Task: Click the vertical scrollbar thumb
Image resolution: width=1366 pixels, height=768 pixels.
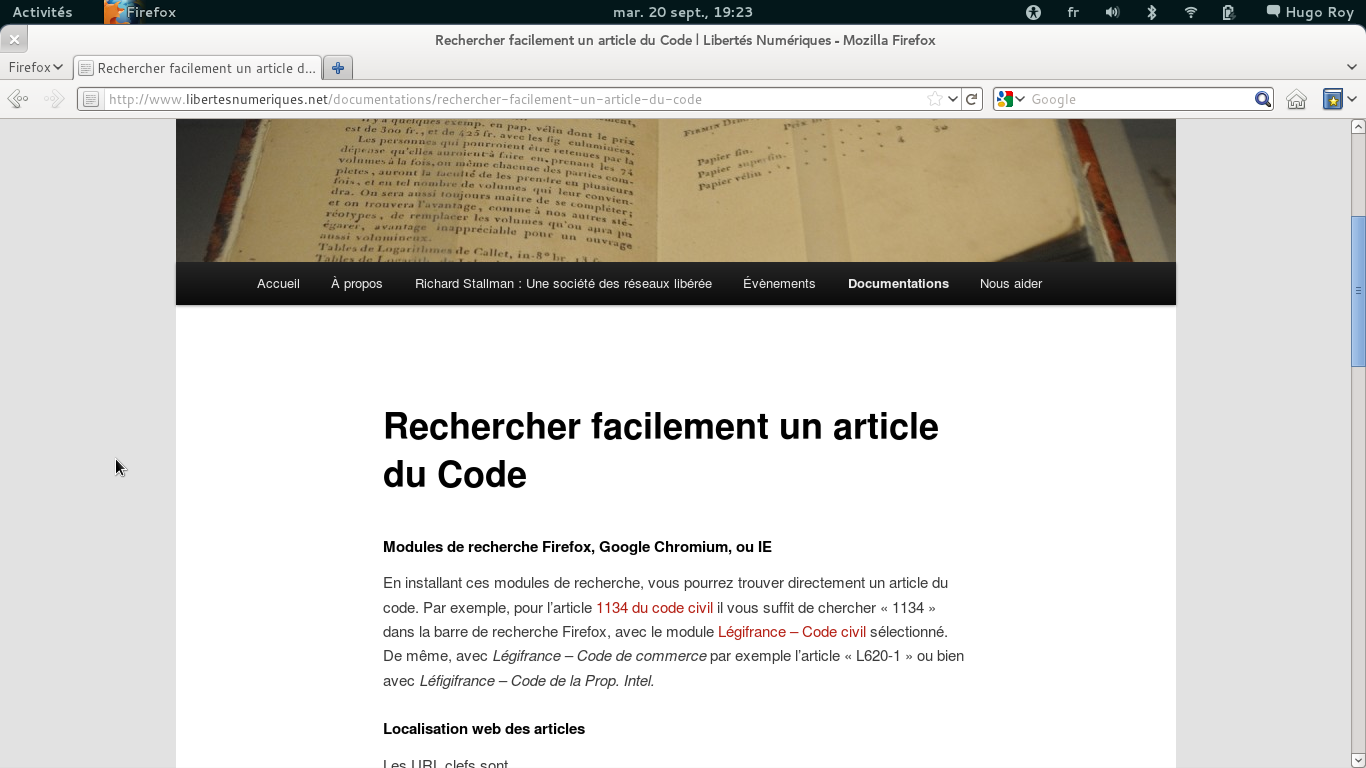Action: [1358, 291]
